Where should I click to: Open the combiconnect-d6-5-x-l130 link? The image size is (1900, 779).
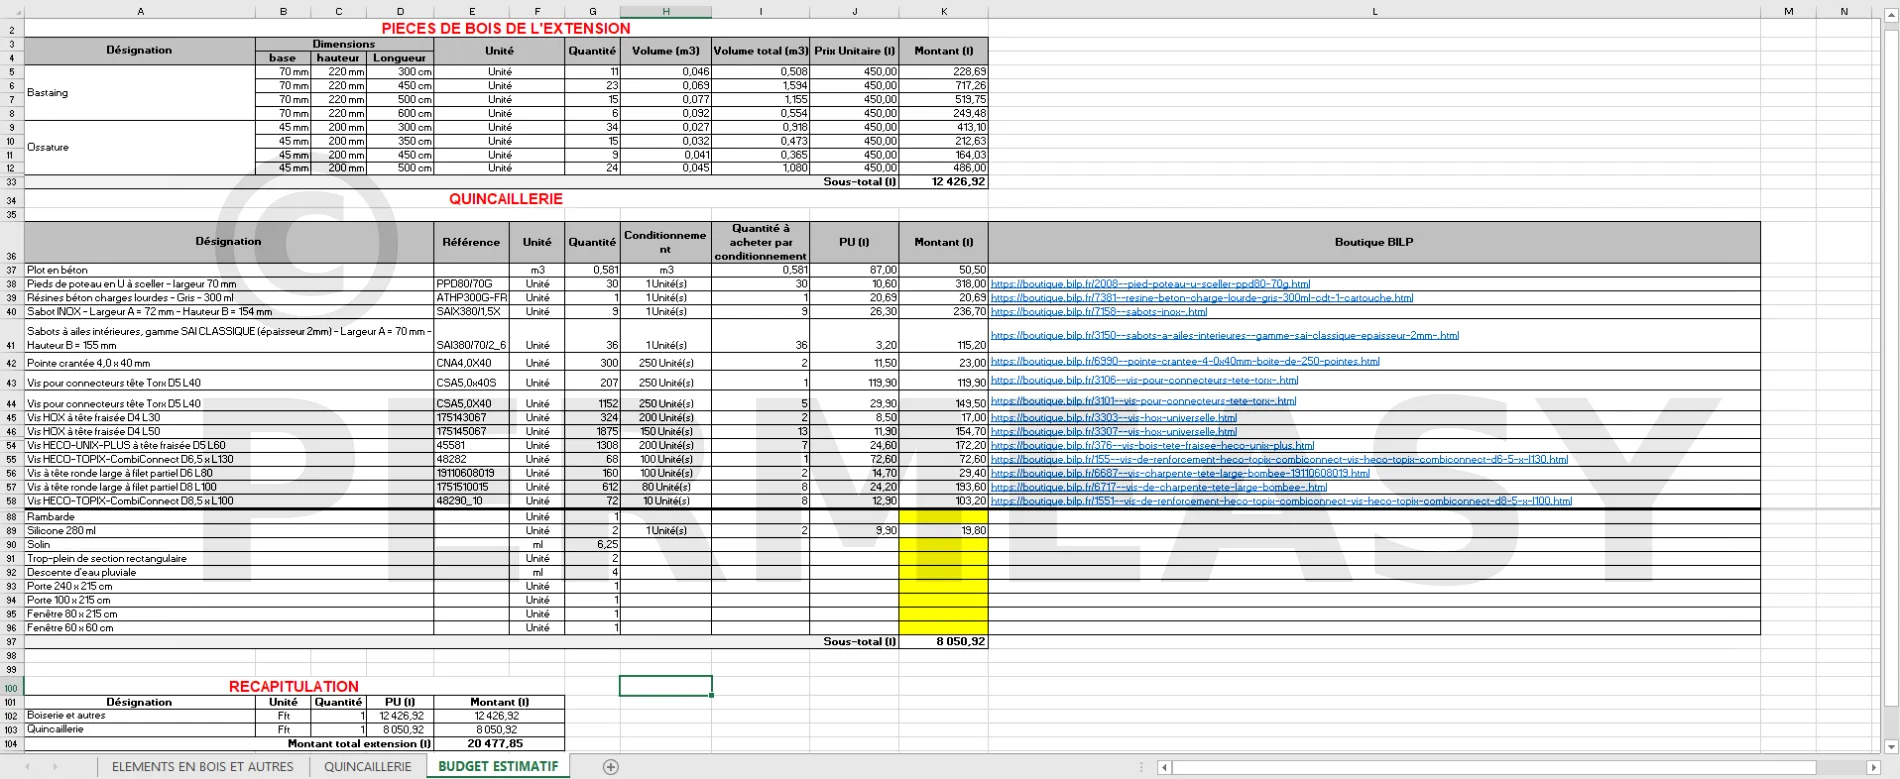point(1279,460)
